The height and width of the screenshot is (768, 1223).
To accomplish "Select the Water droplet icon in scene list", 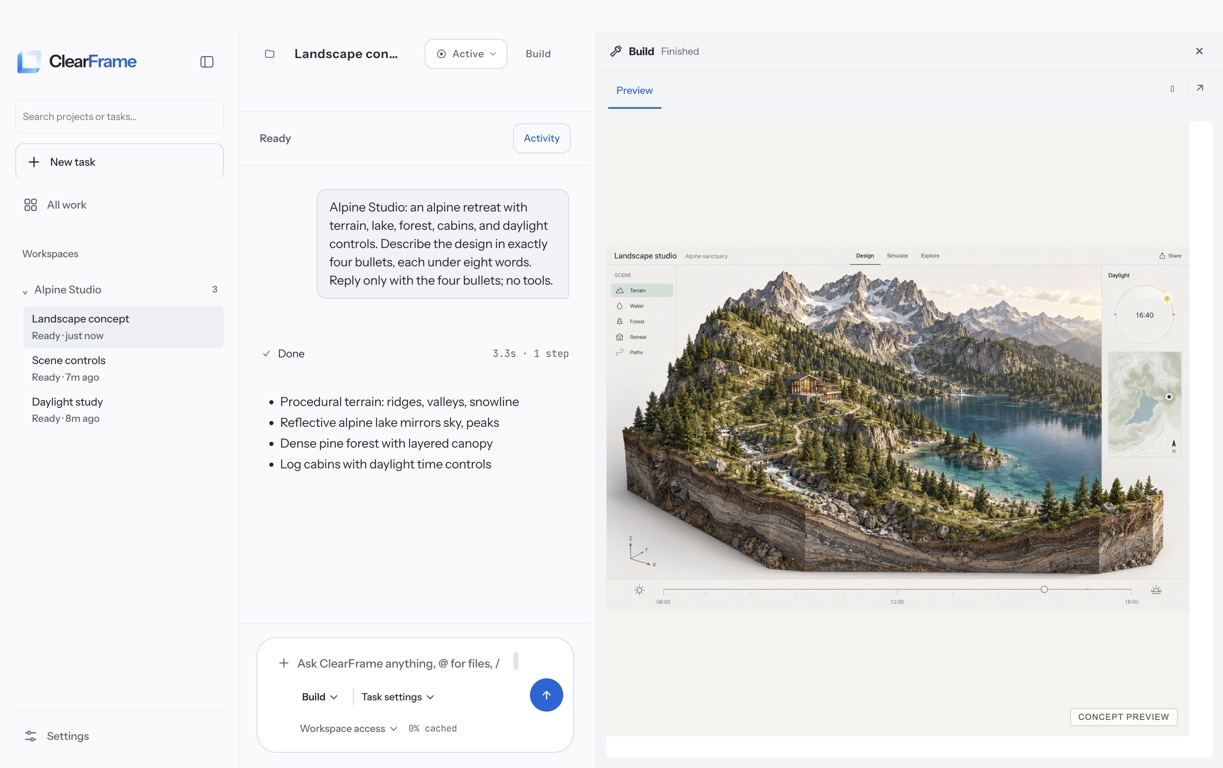I will (620, 306).
